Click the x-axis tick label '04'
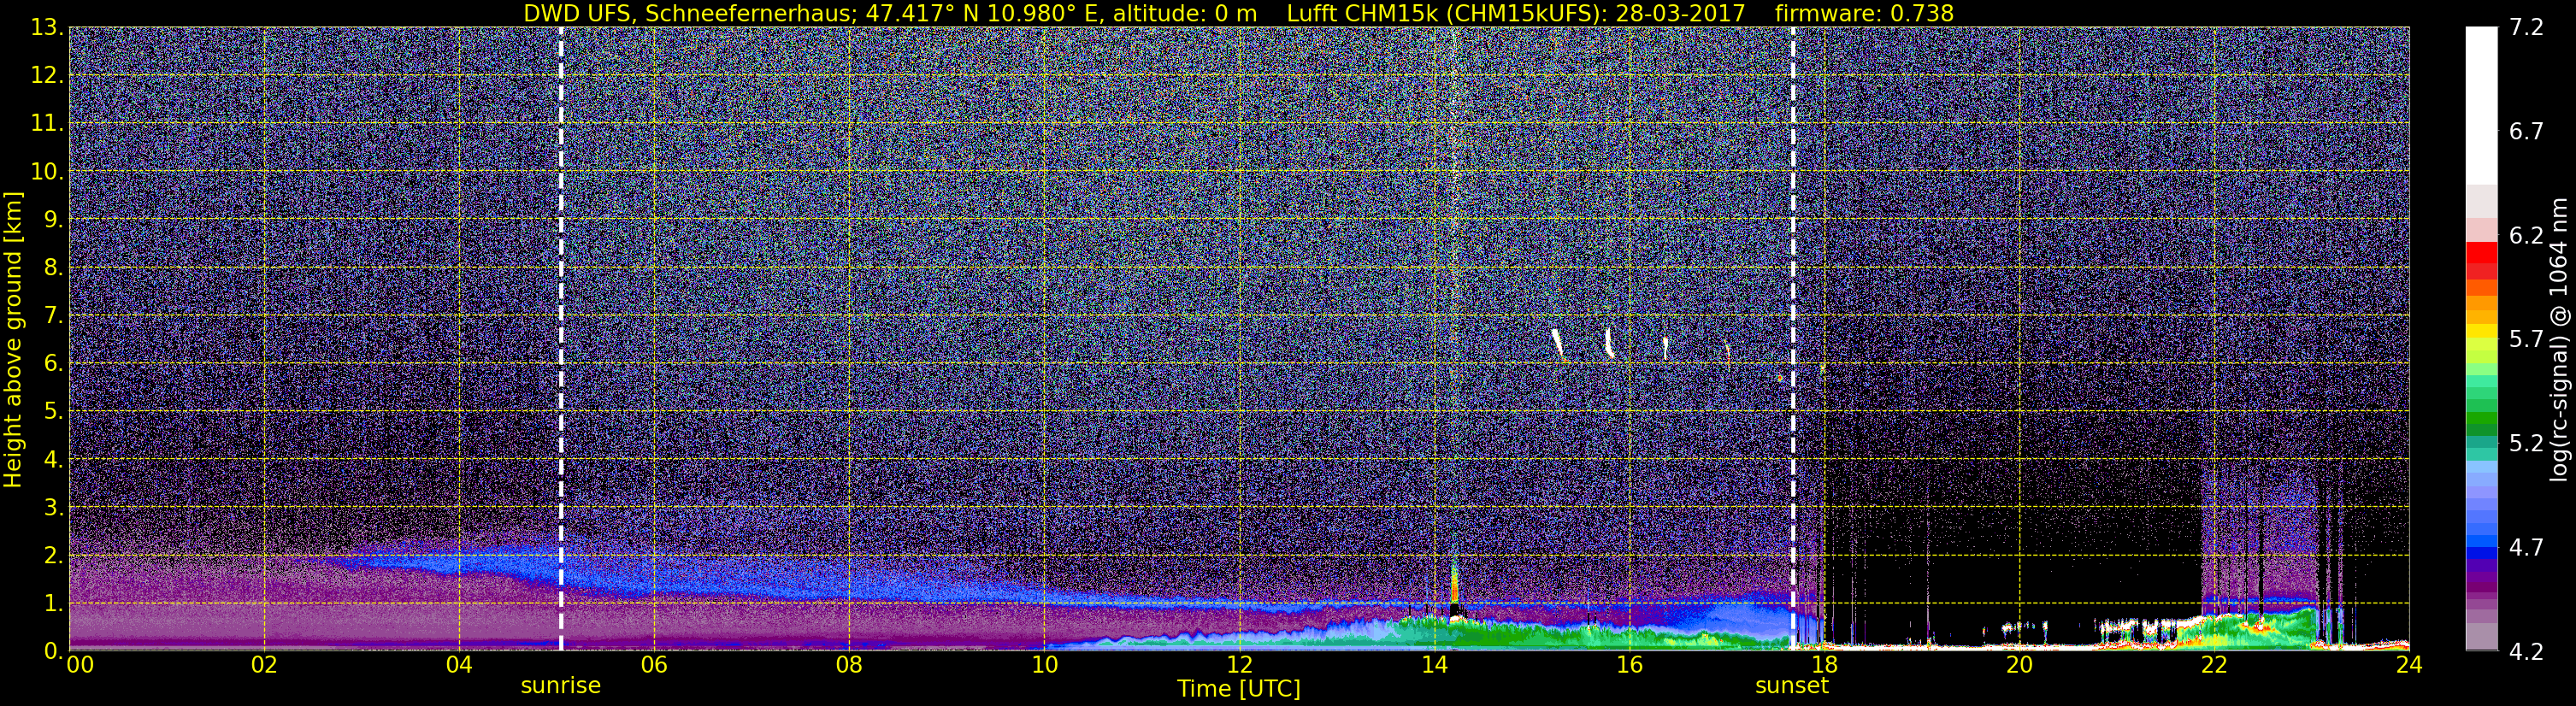2576x706 pixels. (459, 665)
